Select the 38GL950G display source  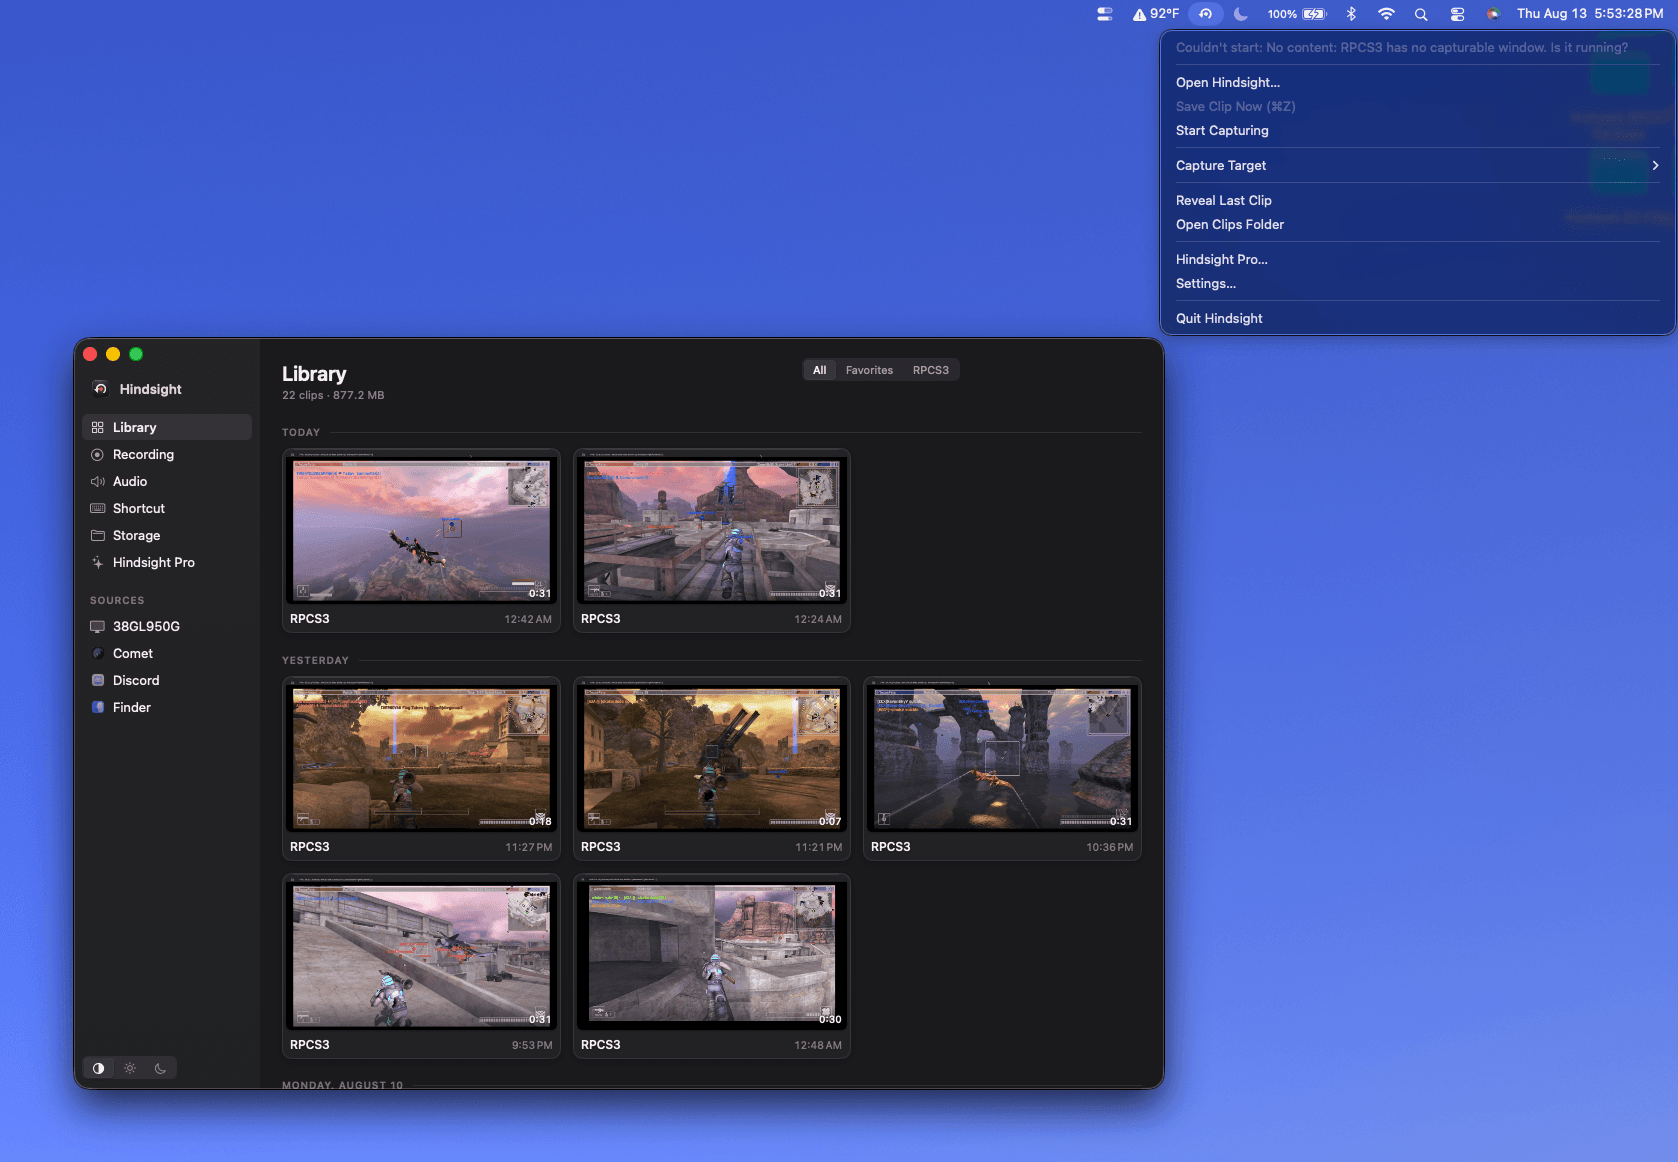pyautogui.click(x=166, y=626)
